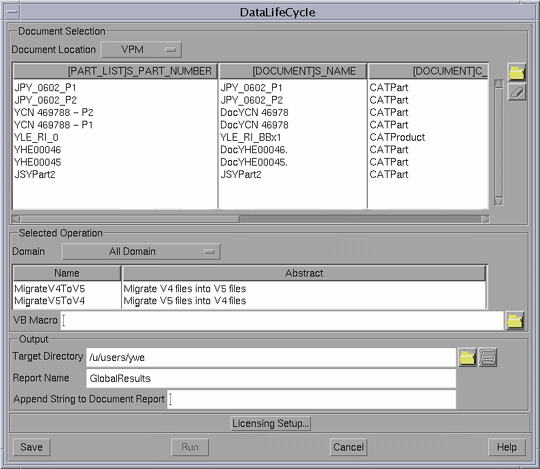Expand the All Domain dropdown
This screenshot has height=469, width=540.
pyautogui.click(x=141, y=252)
